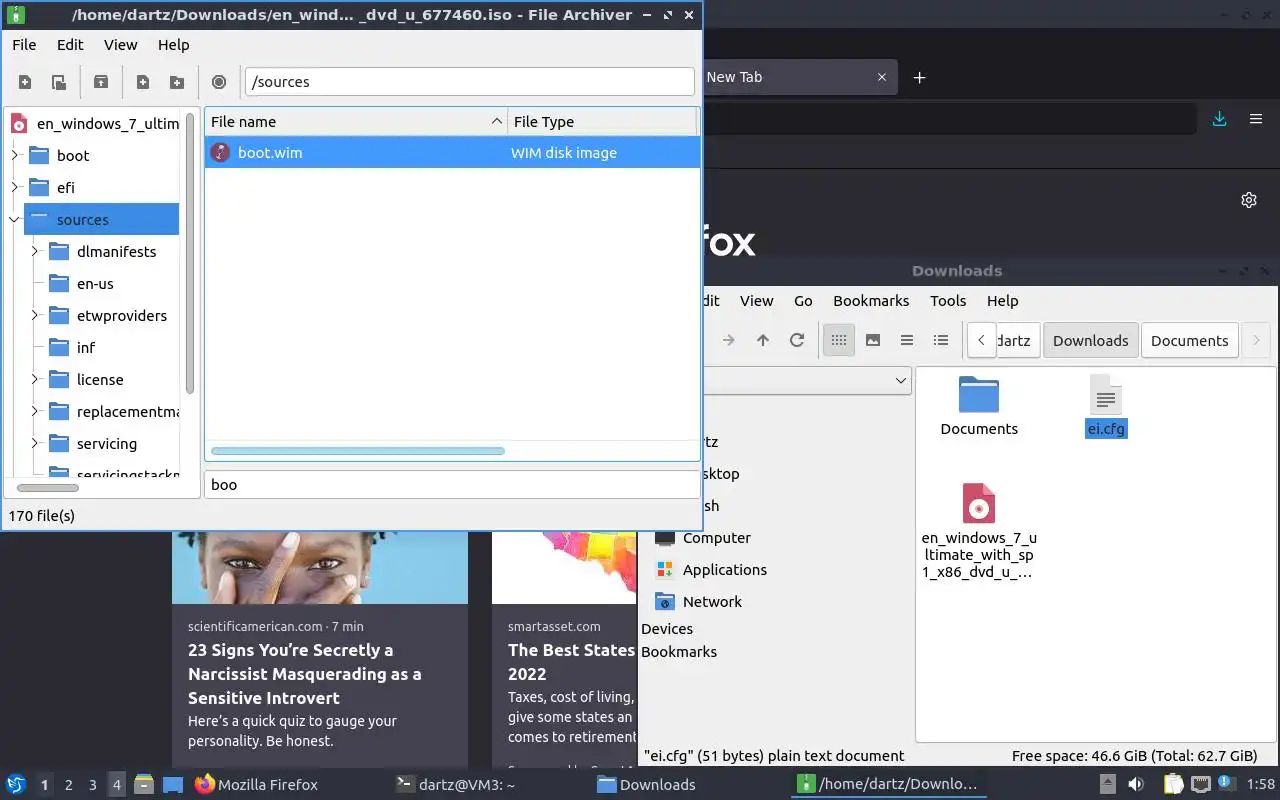The image size is (1280, 800).
Task: Expand the etwproviders folder node
Action: tap(35, 315)
